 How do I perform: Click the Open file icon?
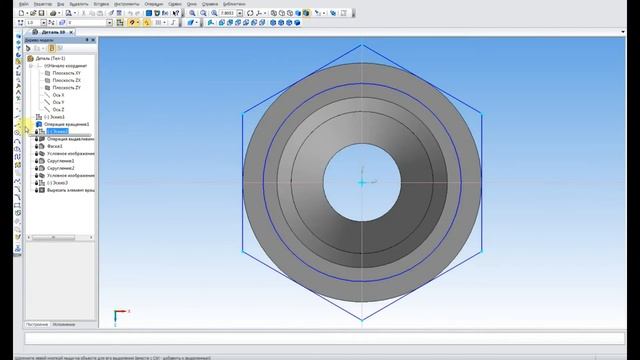click(x=33, y=13)
